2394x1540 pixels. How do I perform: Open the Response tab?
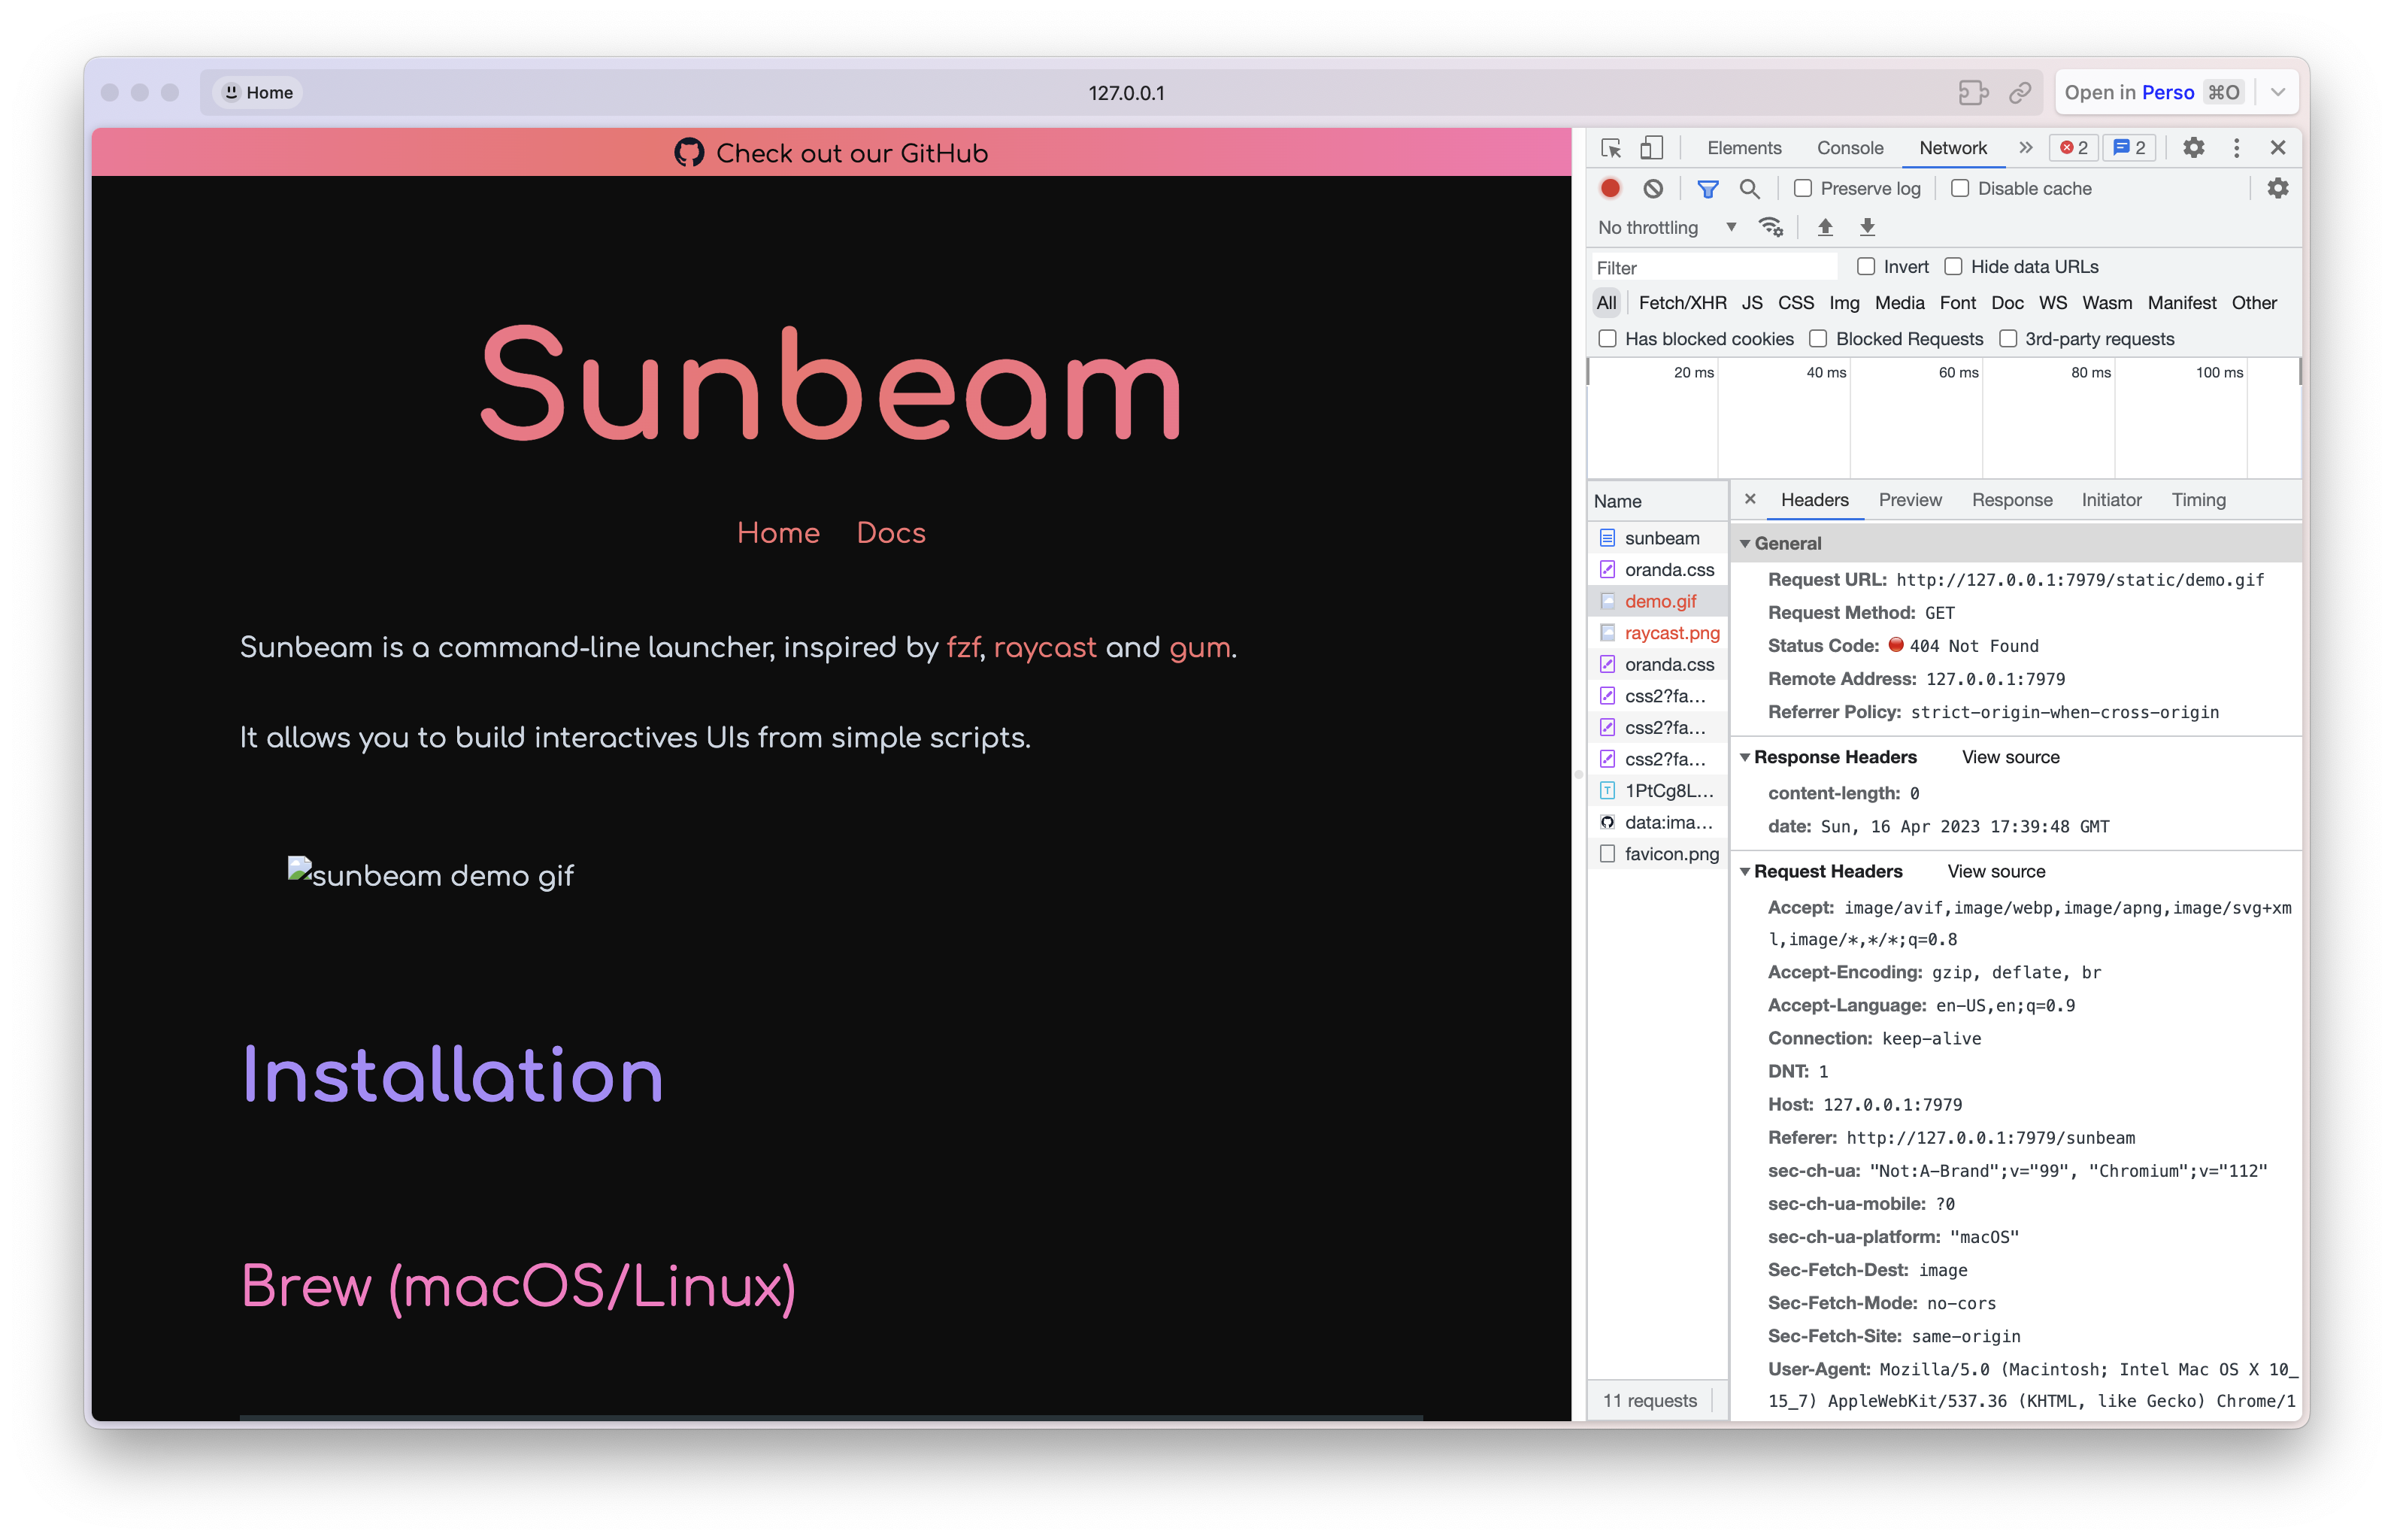(2011, 500)
